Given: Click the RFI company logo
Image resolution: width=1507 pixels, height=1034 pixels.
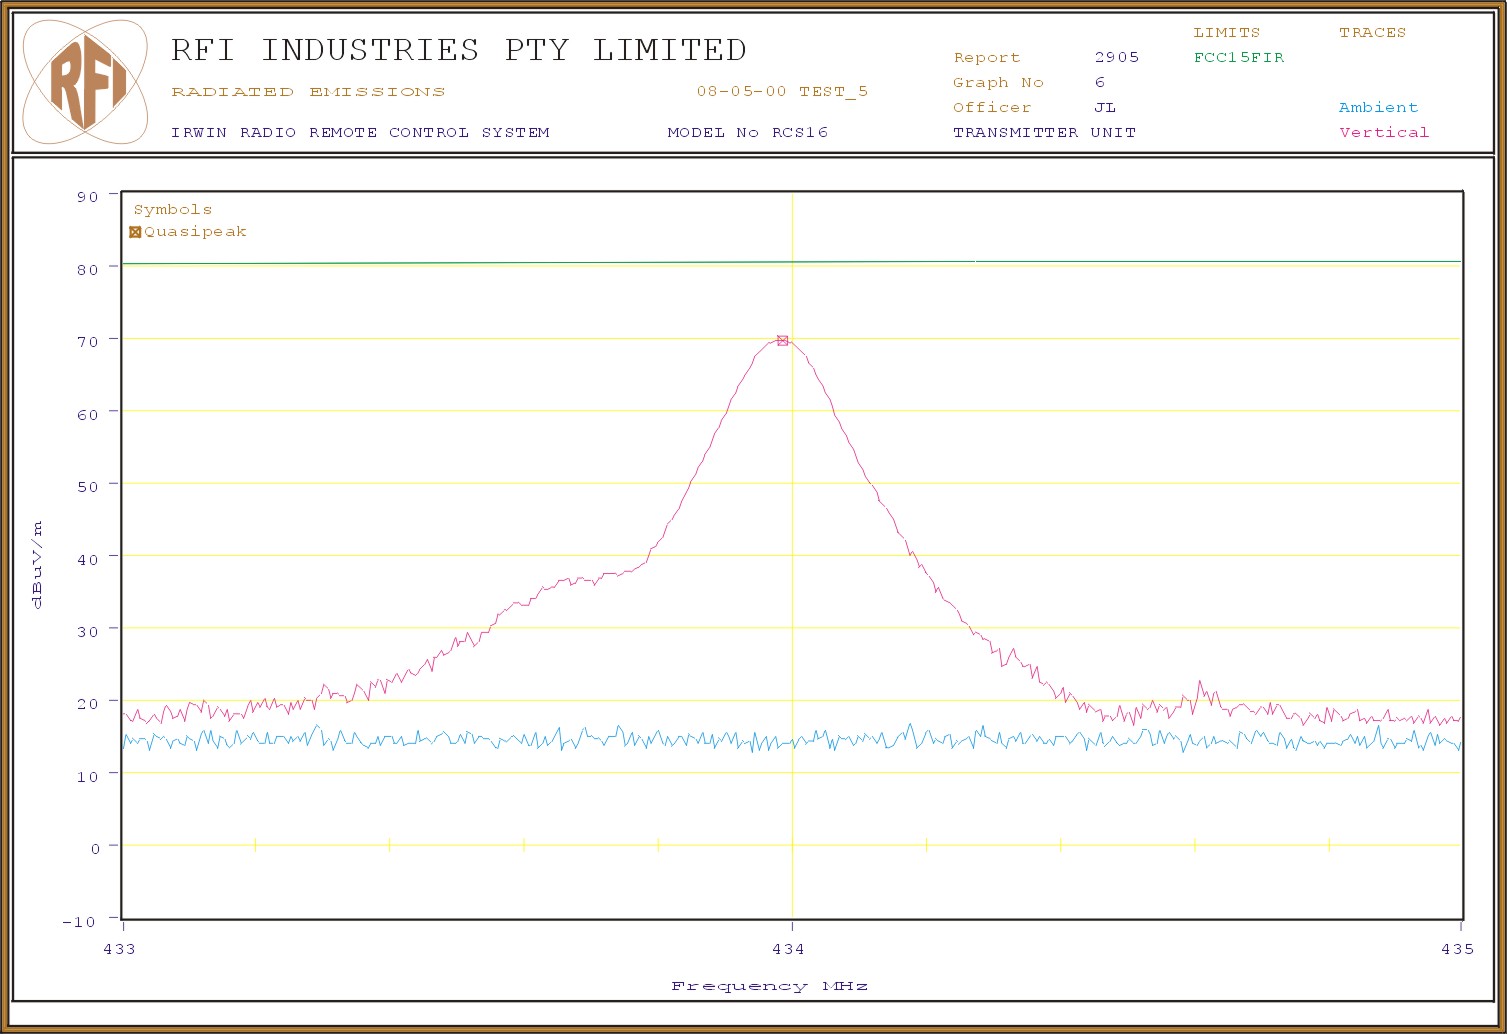Looking at the screenshot, I should (86, 81).
